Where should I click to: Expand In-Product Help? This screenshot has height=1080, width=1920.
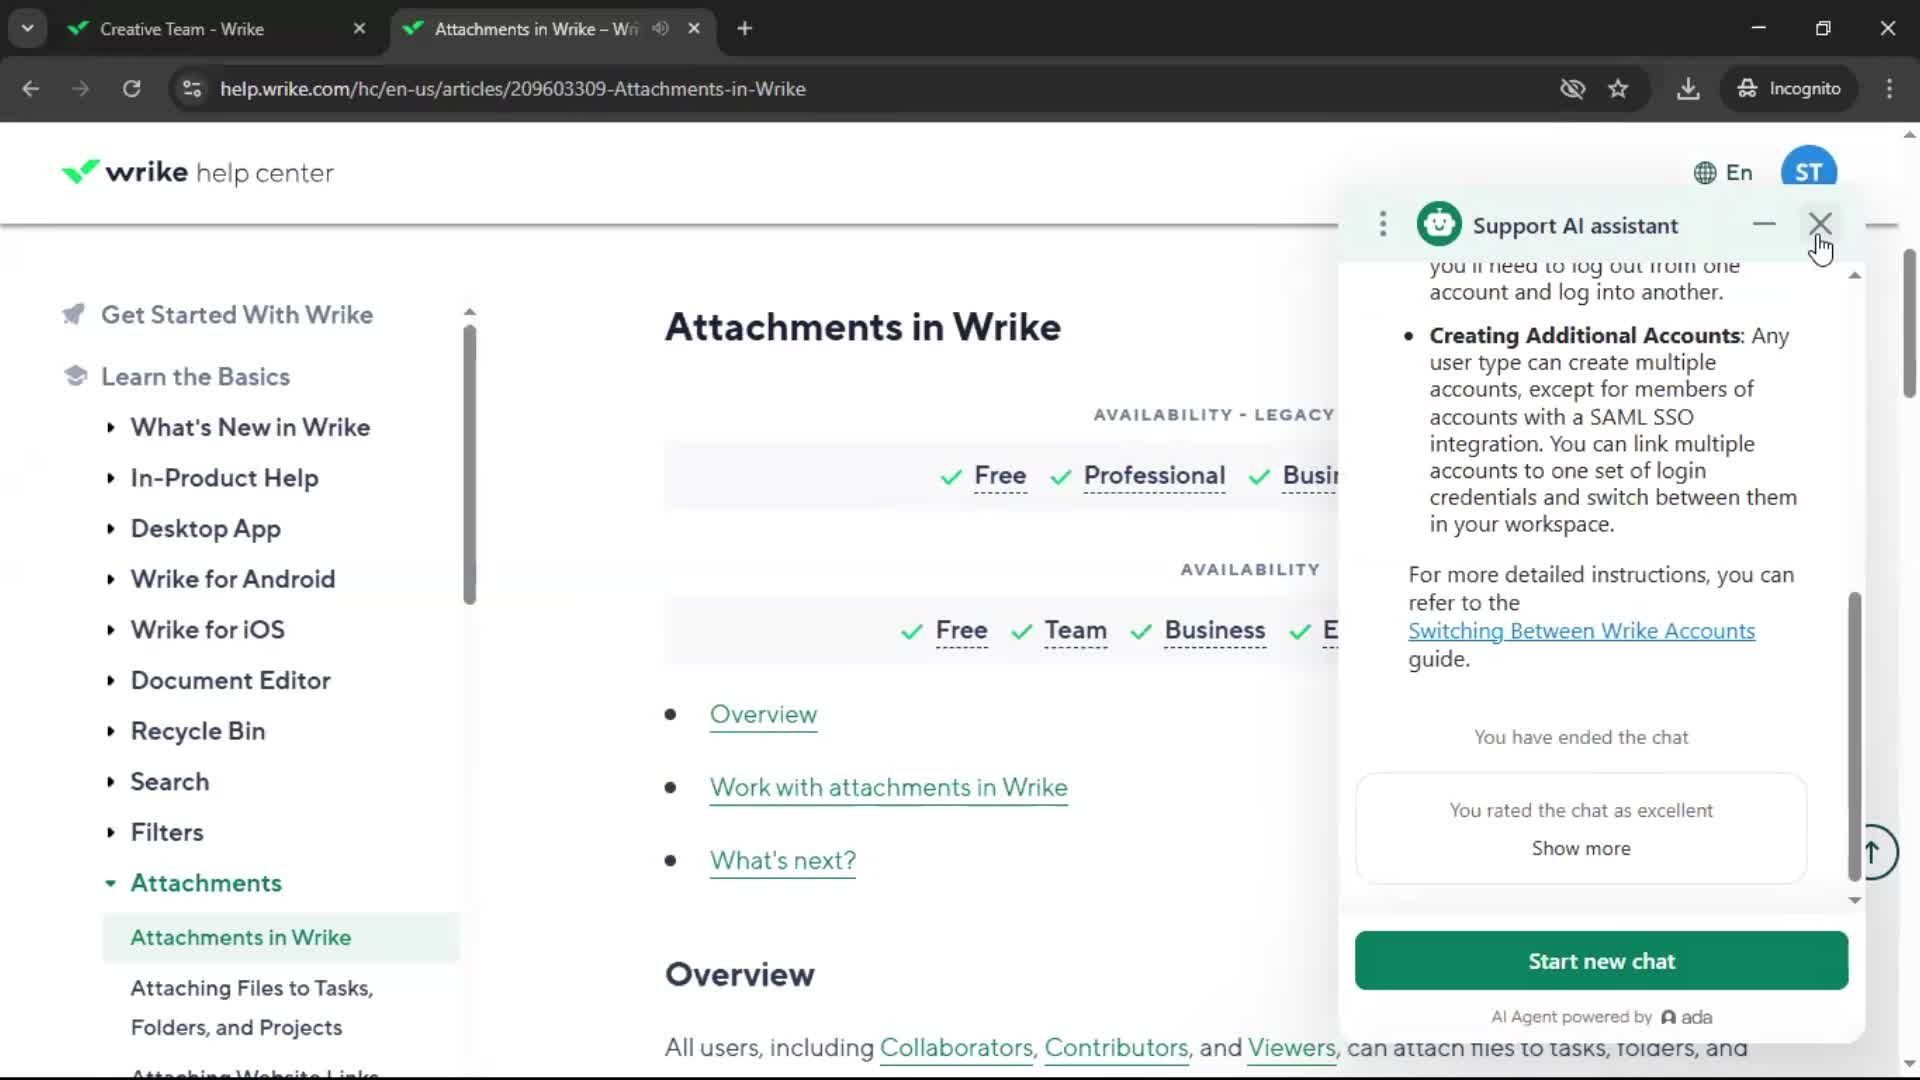click(224, 478)
